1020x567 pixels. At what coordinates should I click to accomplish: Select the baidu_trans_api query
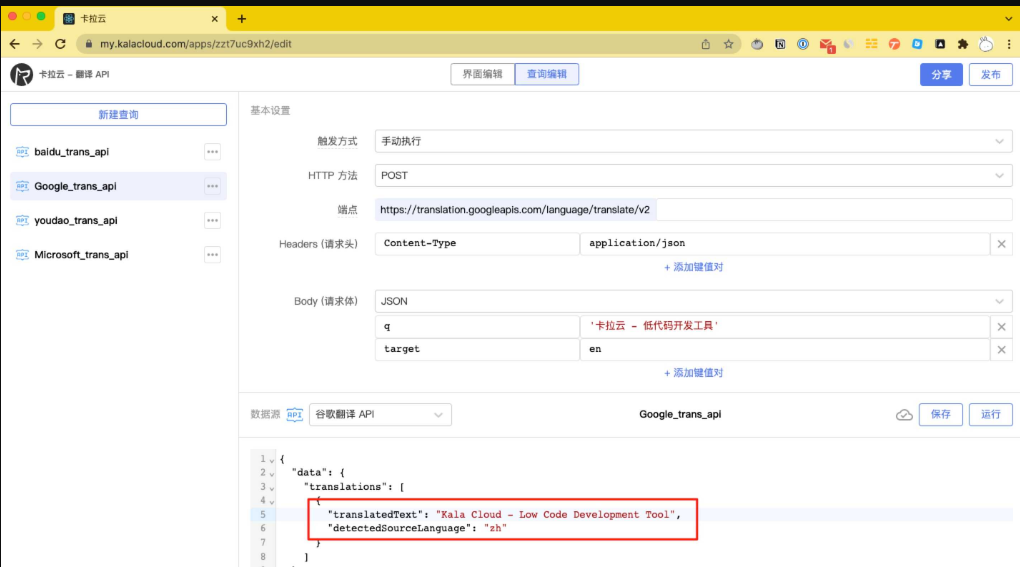click(118, 152)
